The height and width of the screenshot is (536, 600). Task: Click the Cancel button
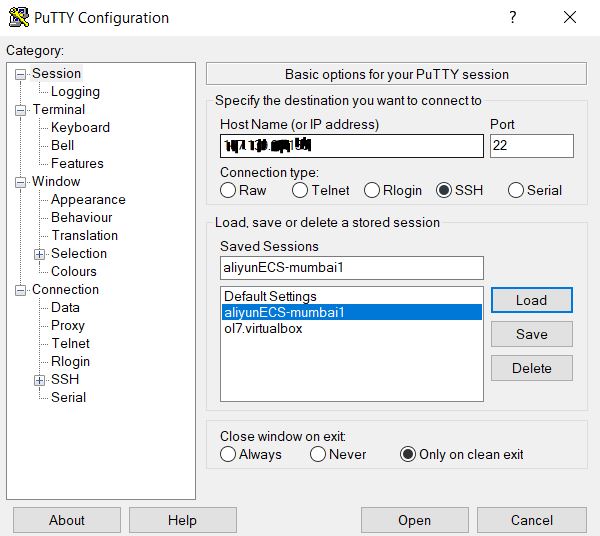[x=532, y=520]
